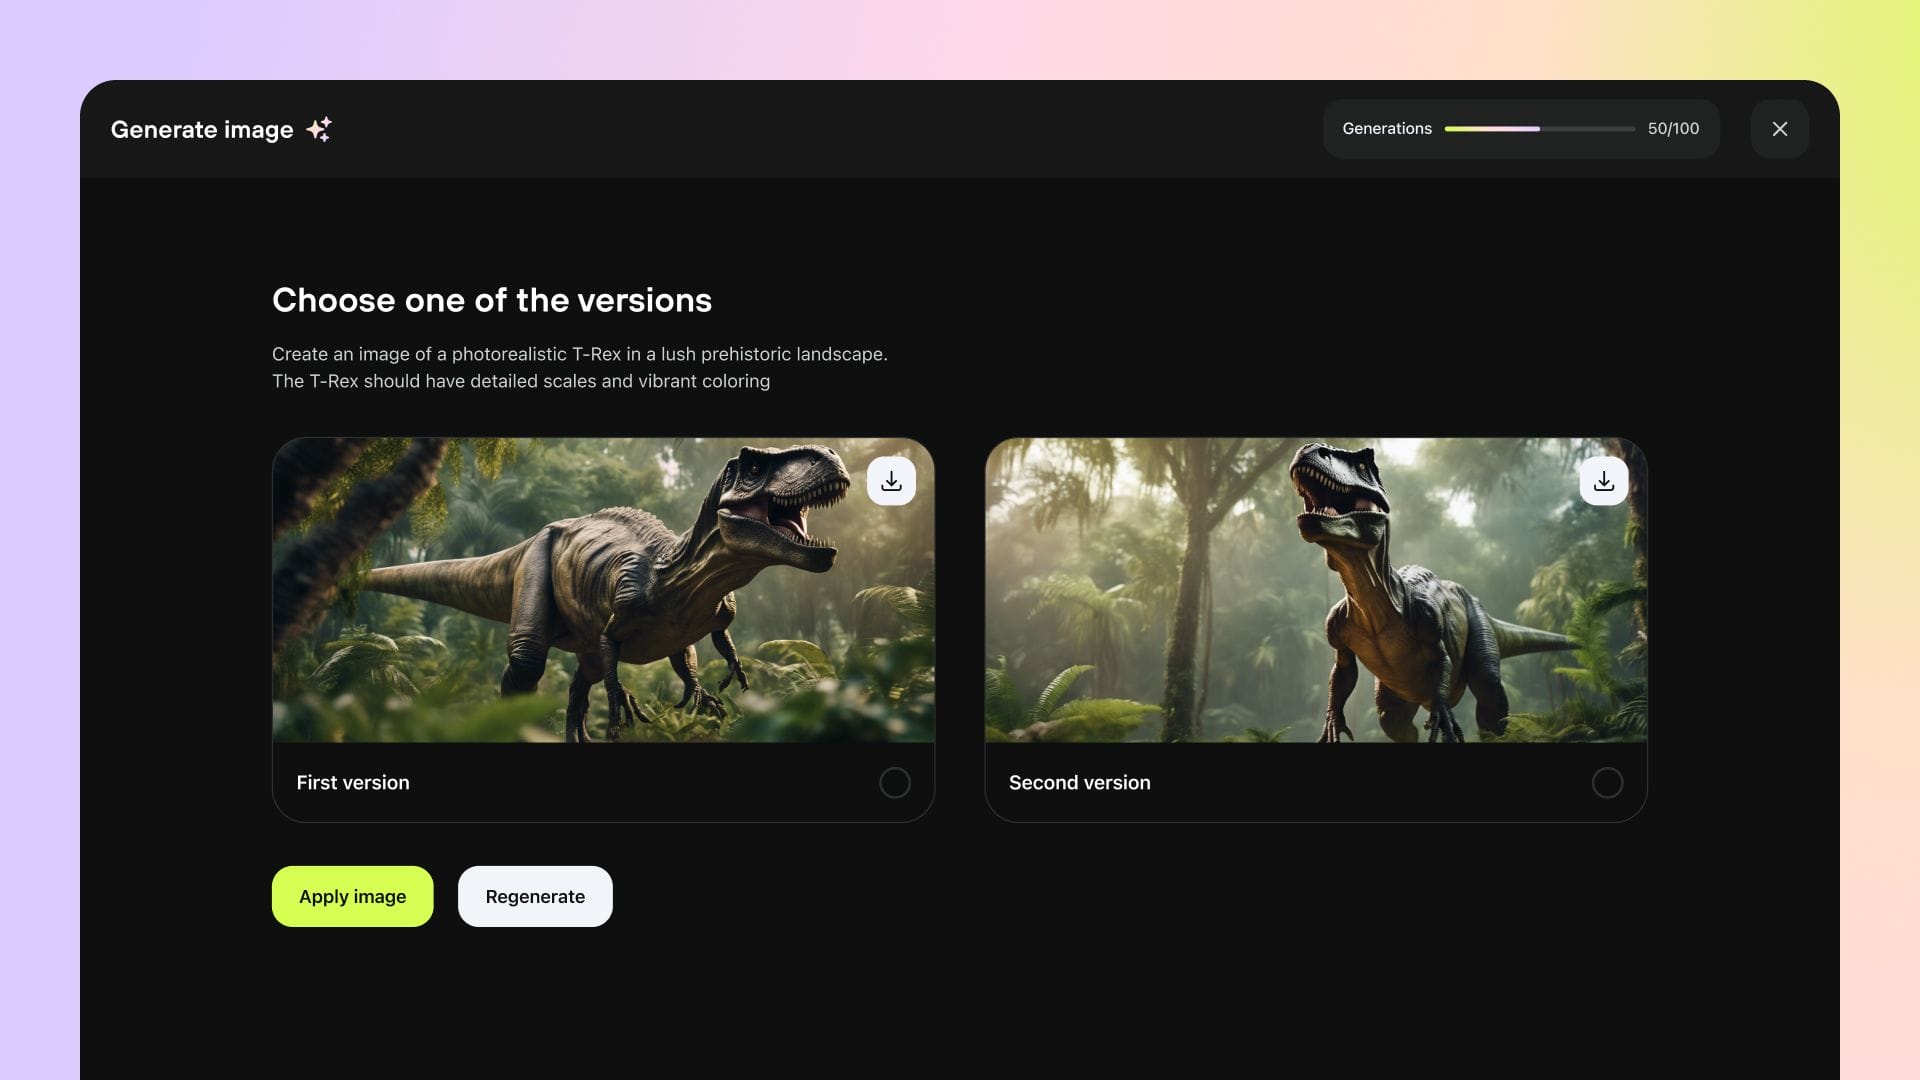Click the 'Second version' label text

pos(1079,782)
